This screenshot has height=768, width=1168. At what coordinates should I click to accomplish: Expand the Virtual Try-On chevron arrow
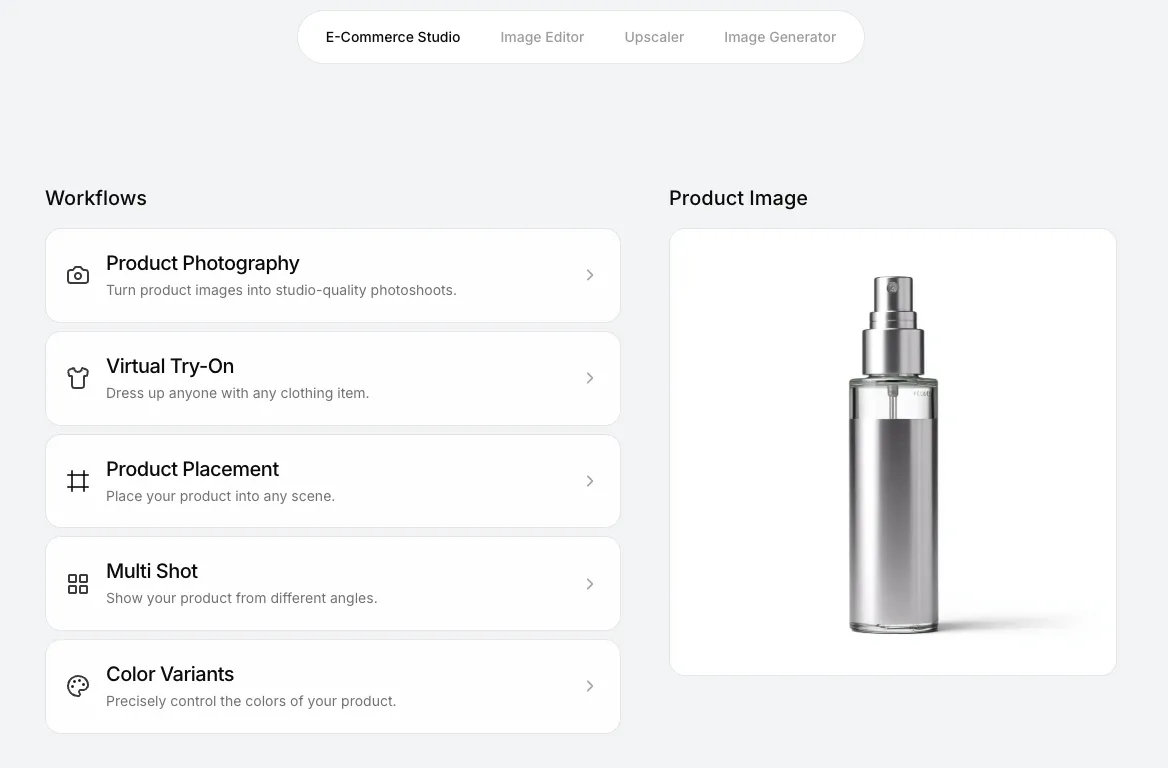pyautogui.click(x=590, y=378)
